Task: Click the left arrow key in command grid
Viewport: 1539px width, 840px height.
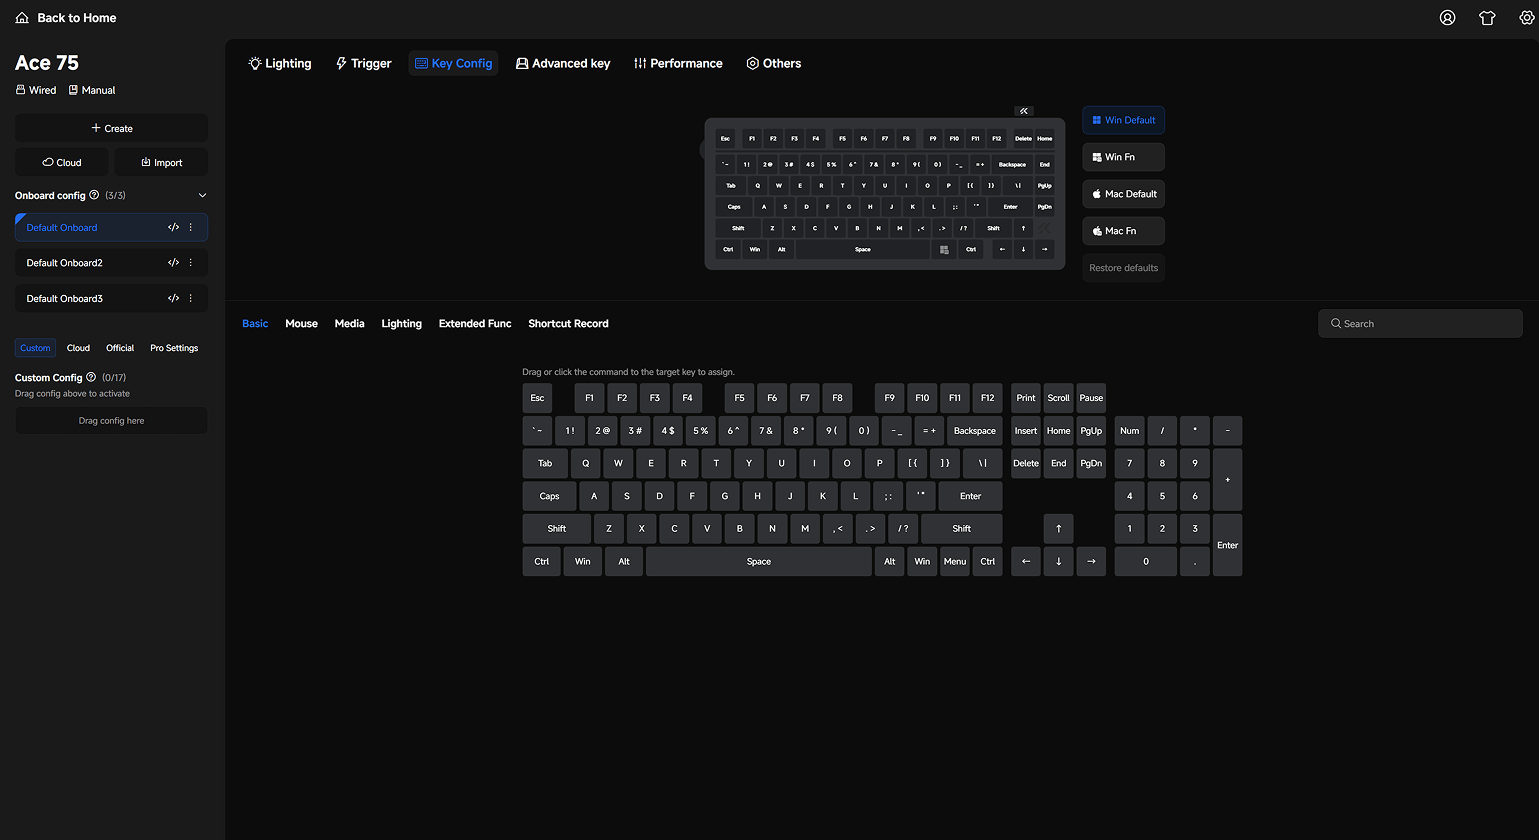Action: coord(1026,561)
